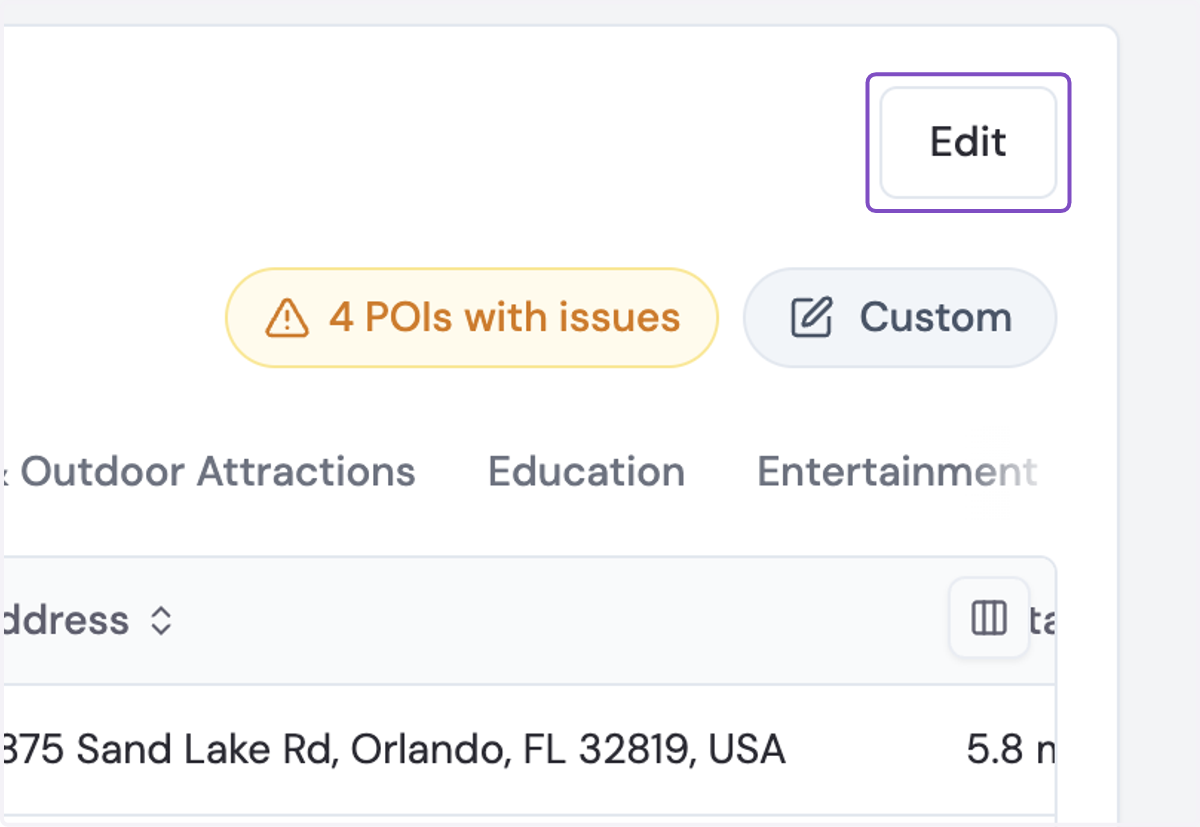Screen dimensions: 1200x827
Task: Sort by the Address column header
Action: point(87,621)
